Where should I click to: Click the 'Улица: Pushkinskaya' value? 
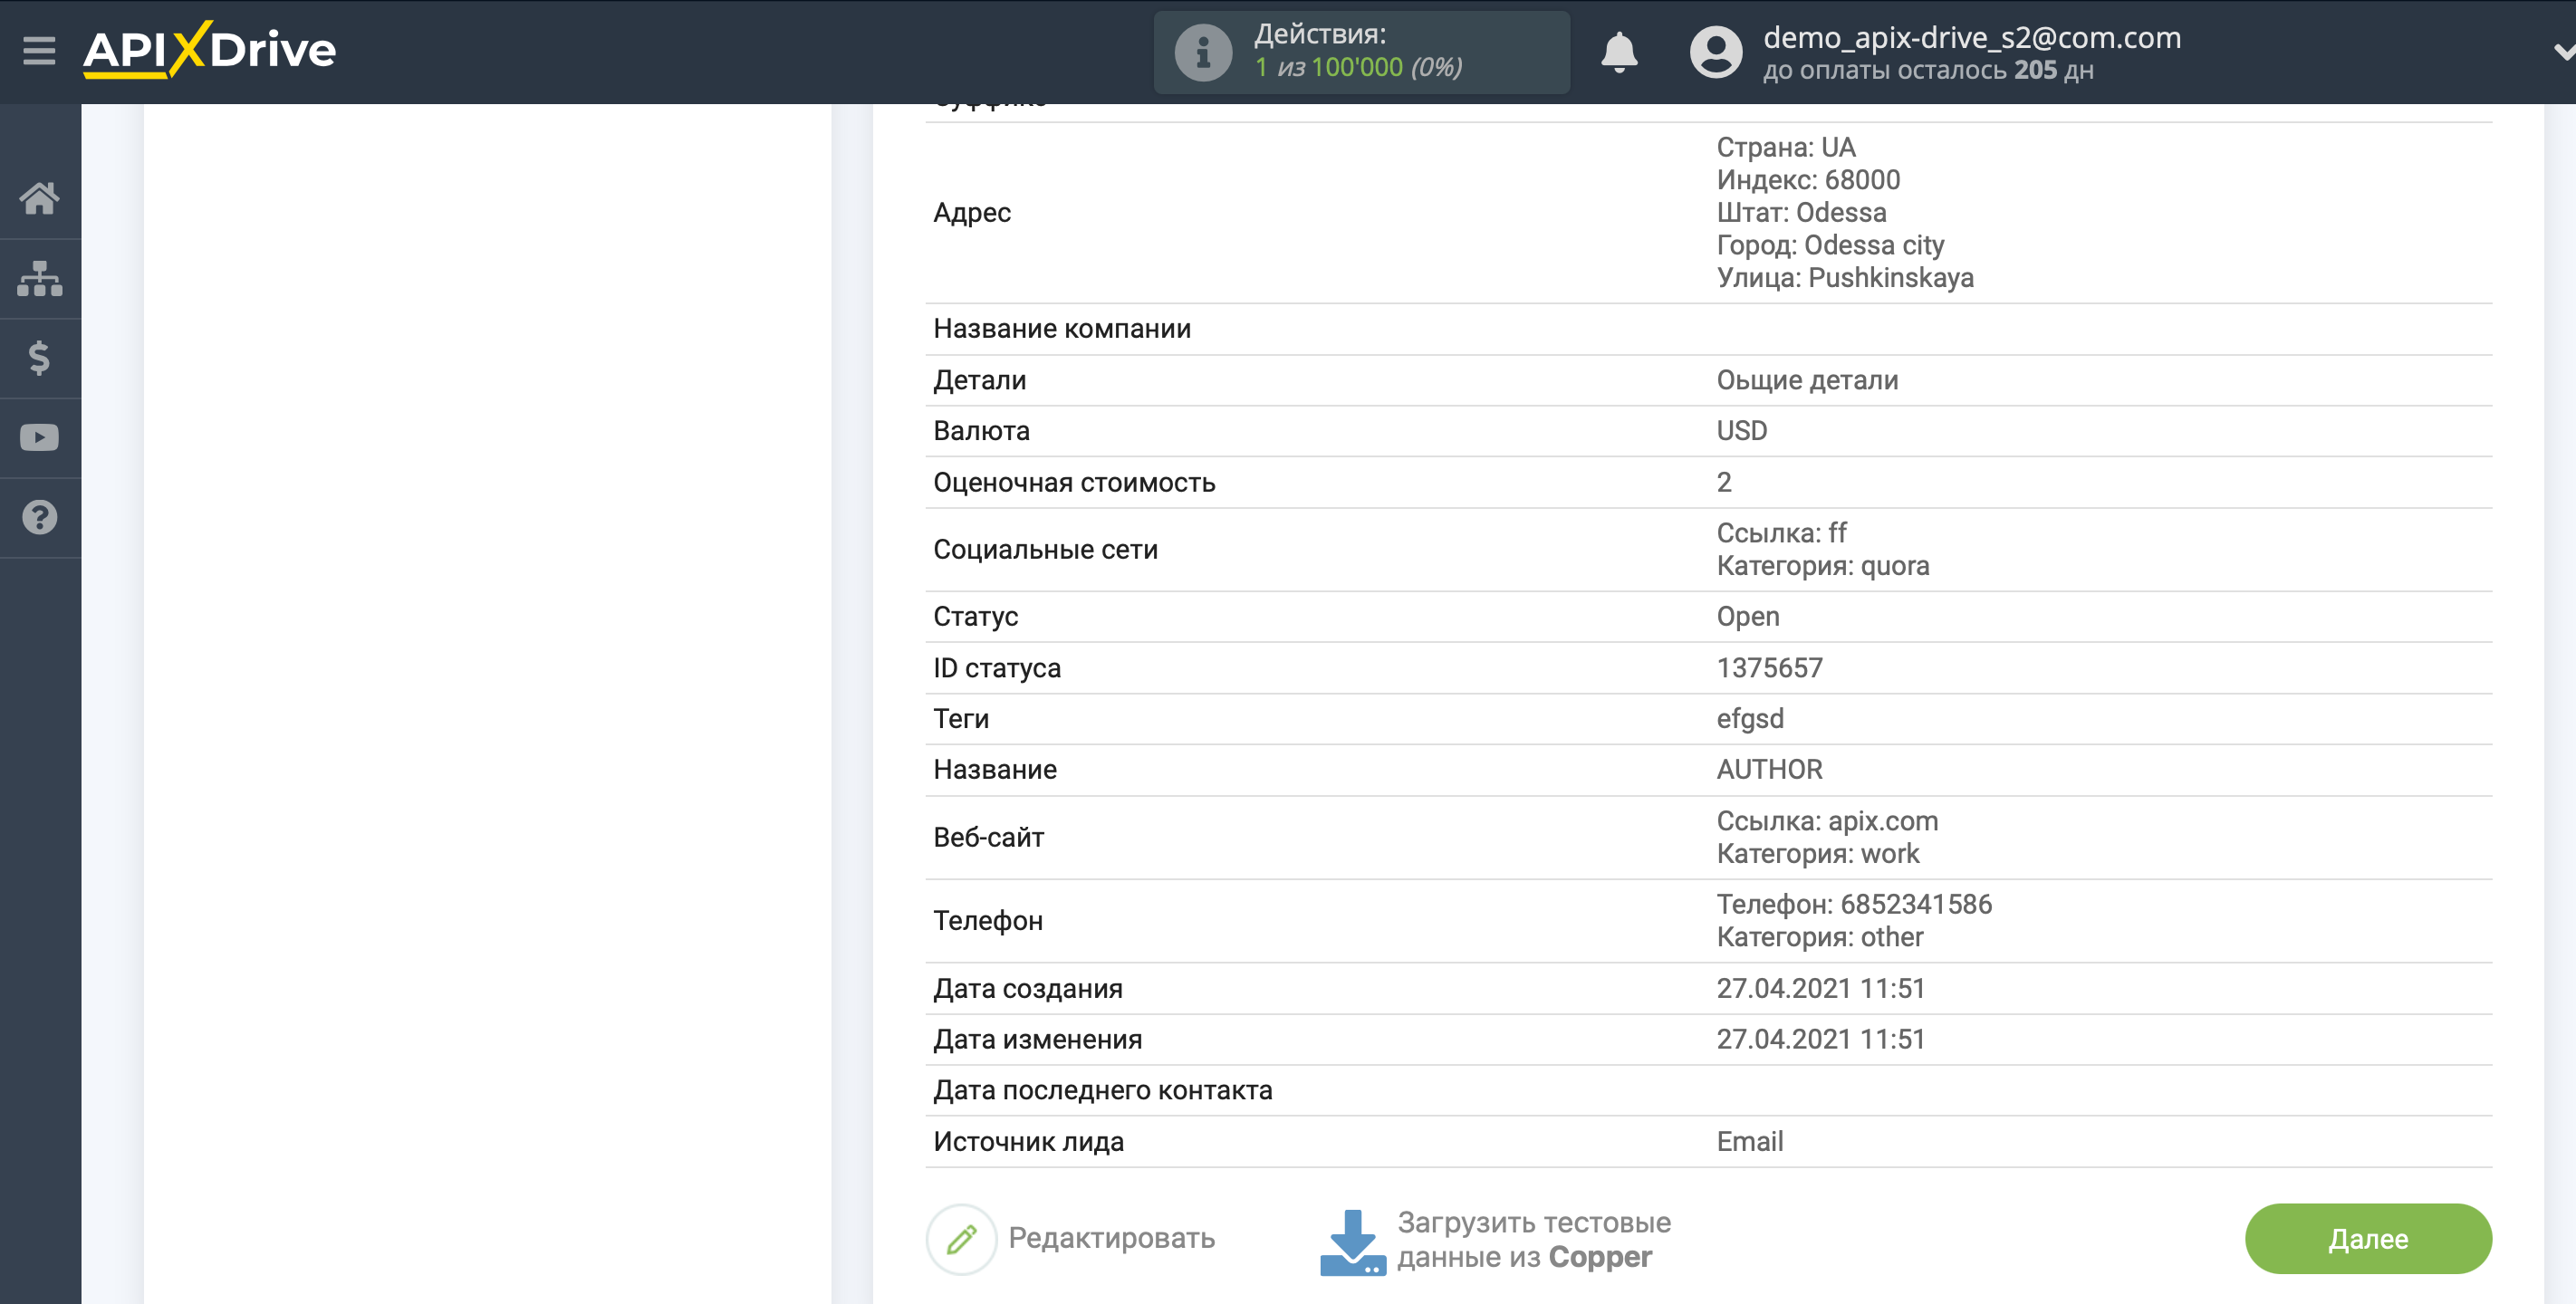click(x=1845, y=278)
